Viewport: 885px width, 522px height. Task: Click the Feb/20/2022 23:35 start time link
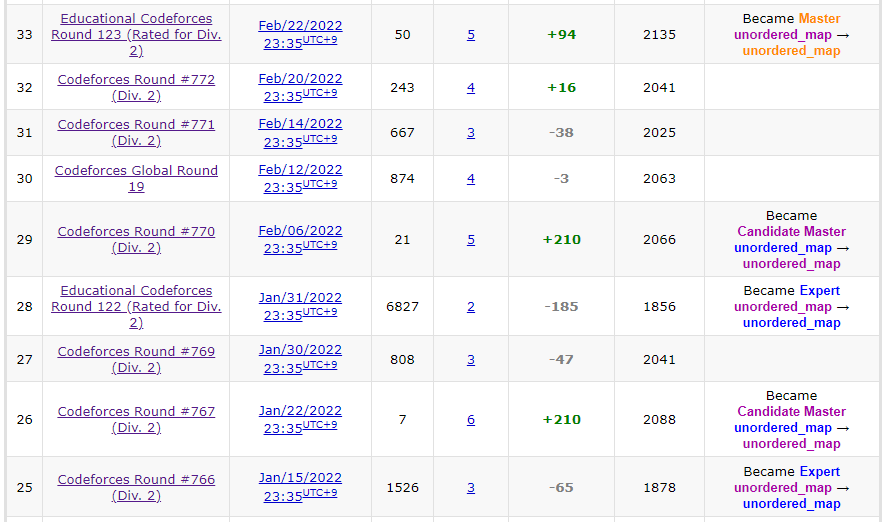click(300, 87)
